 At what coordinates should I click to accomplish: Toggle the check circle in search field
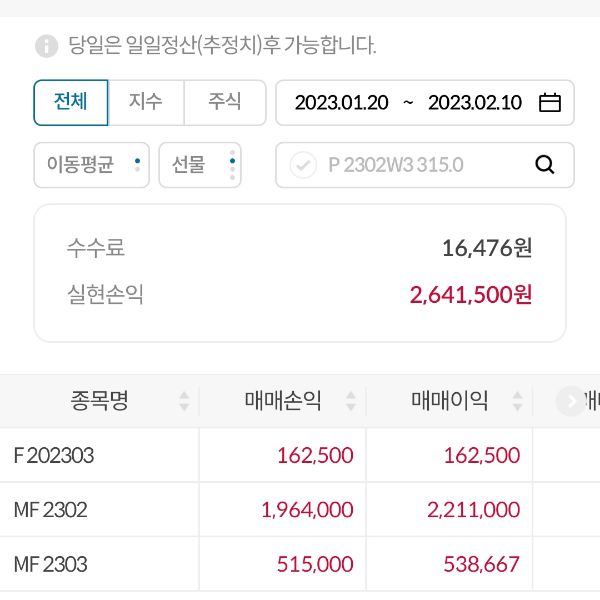point(303,165)
